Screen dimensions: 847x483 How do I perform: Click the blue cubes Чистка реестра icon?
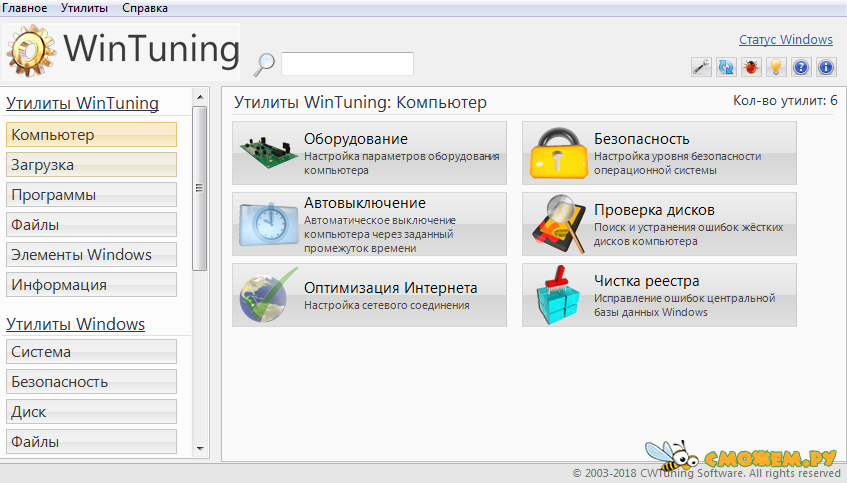pyautogui.click(x=559, y=294)
